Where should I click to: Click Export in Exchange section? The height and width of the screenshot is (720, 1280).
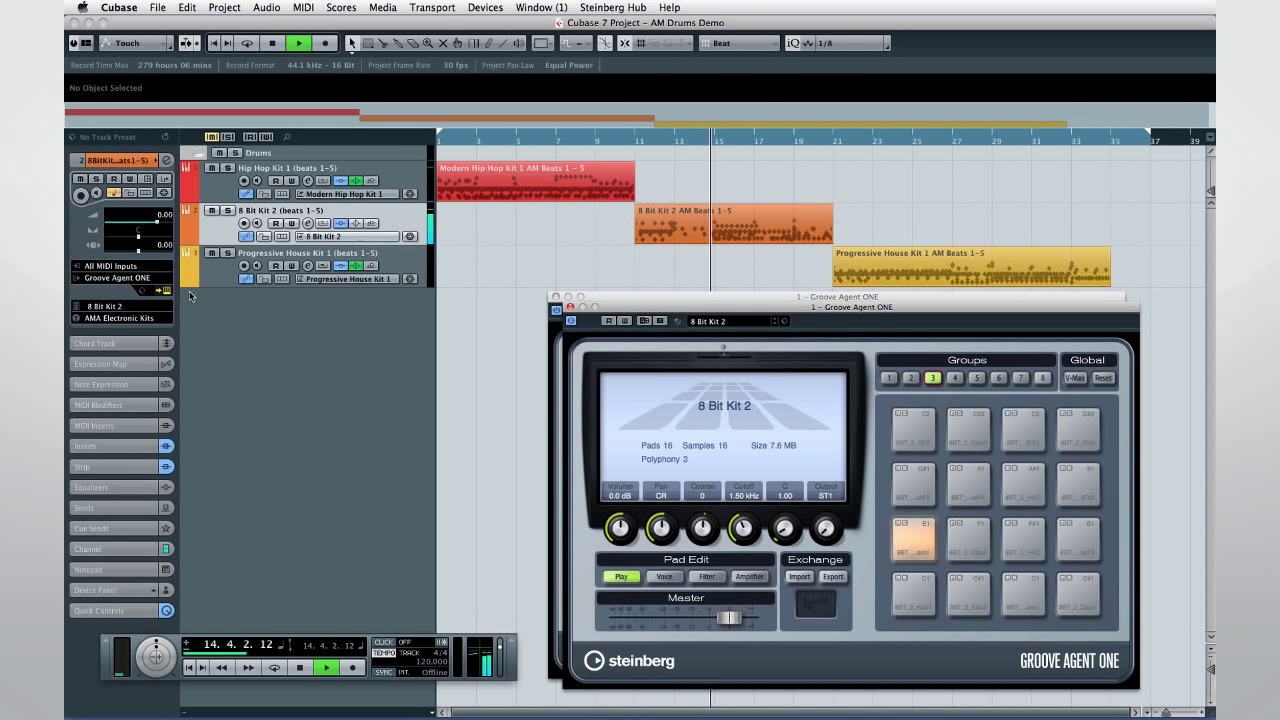point(833,577)
